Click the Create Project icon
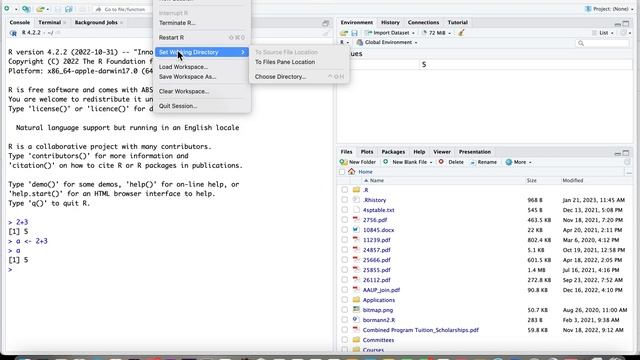The image size is (640, 360). coord(26,9)
